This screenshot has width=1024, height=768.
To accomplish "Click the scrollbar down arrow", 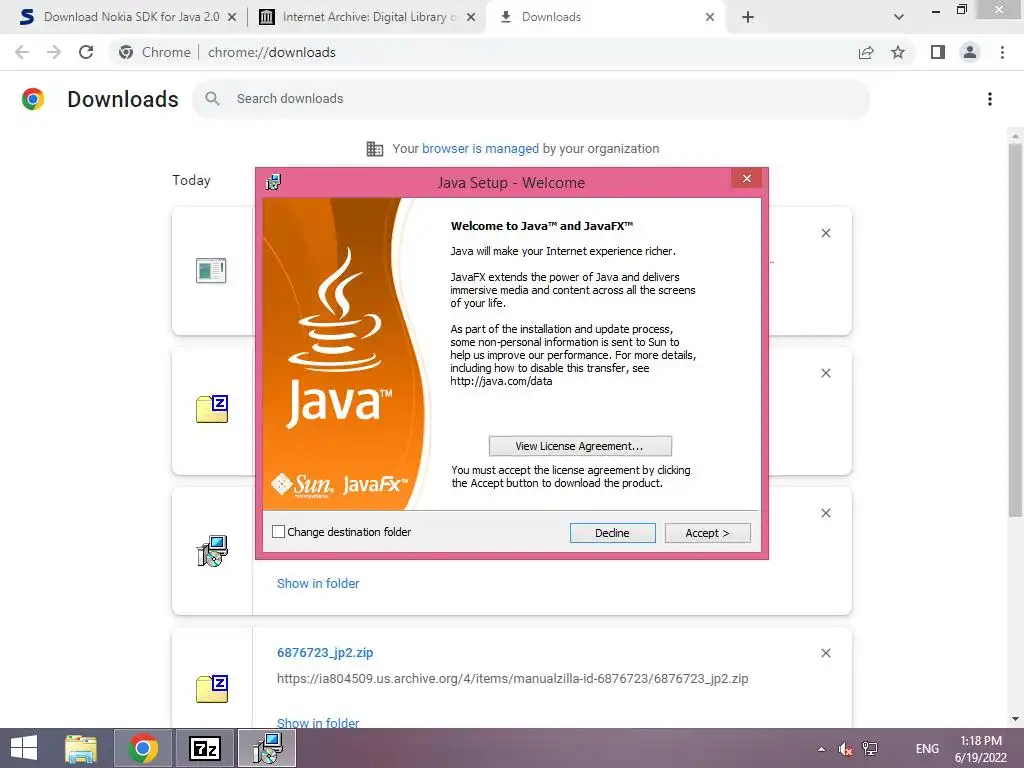I will click(x=1015, y=719).
